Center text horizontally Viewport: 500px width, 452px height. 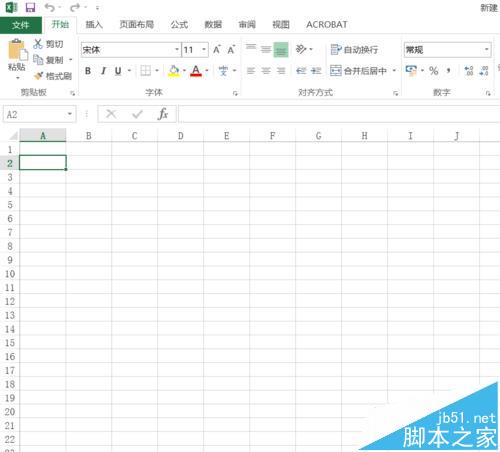tap(266, 71)
